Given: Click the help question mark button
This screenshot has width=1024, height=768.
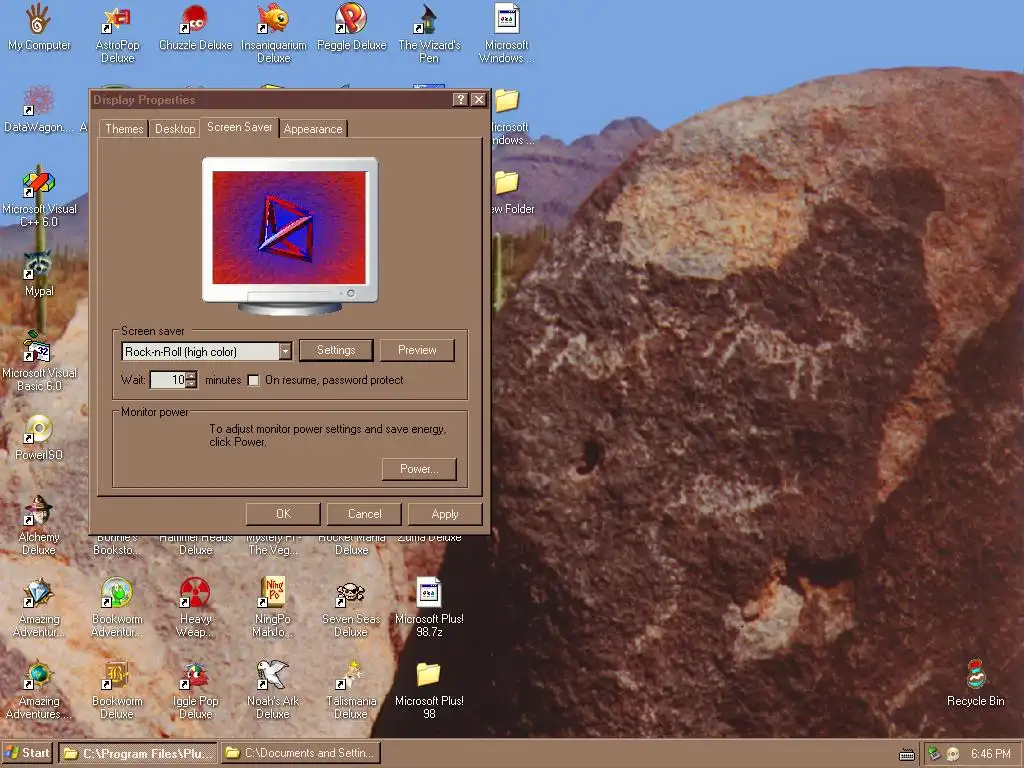Looking at the screenshot, I should 460,99.
